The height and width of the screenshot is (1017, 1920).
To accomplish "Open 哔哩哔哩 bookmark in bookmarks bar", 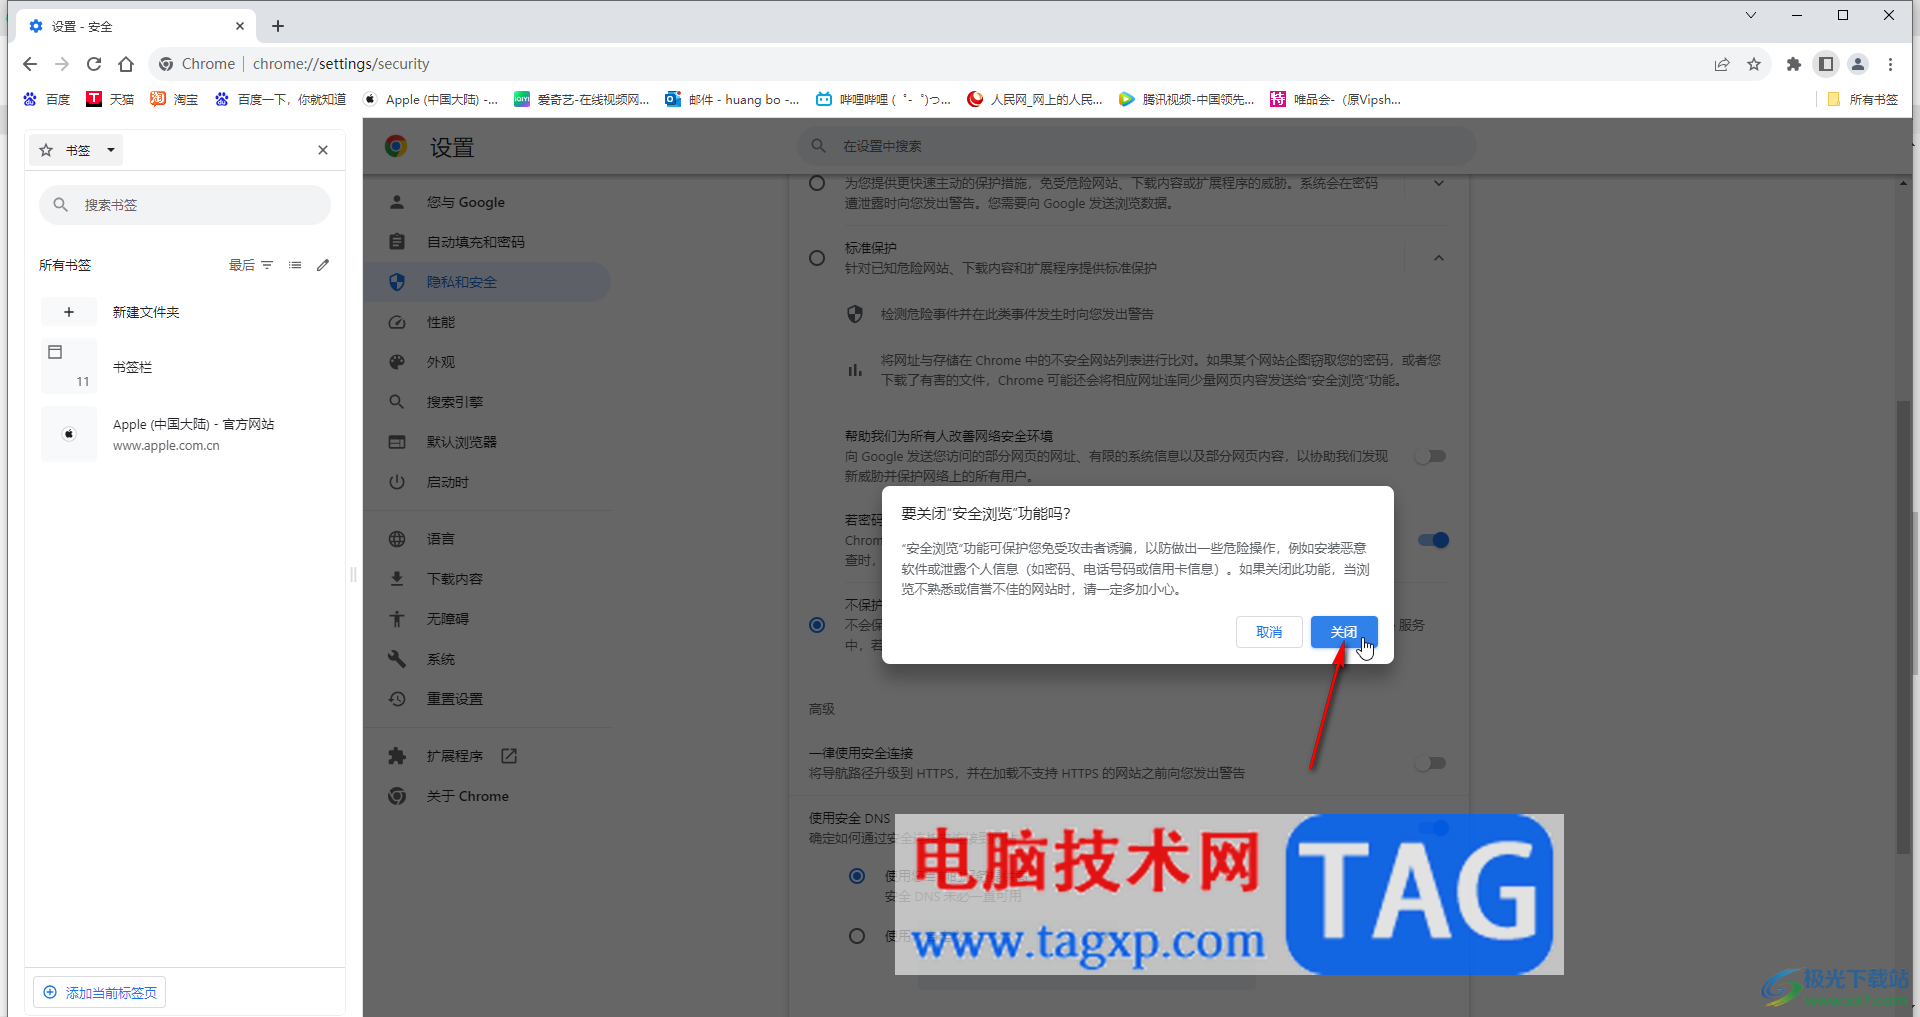I will click(x=884, y=99).
